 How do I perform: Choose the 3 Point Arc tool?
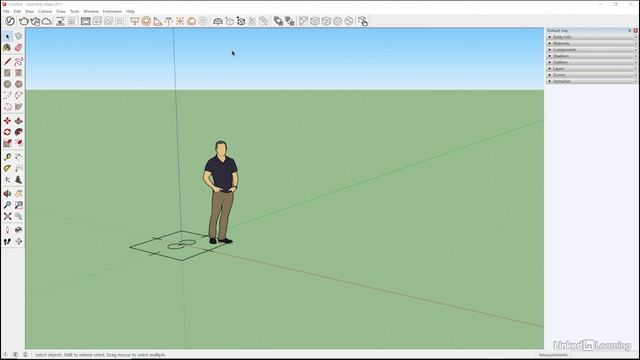[x=7, y=107]
